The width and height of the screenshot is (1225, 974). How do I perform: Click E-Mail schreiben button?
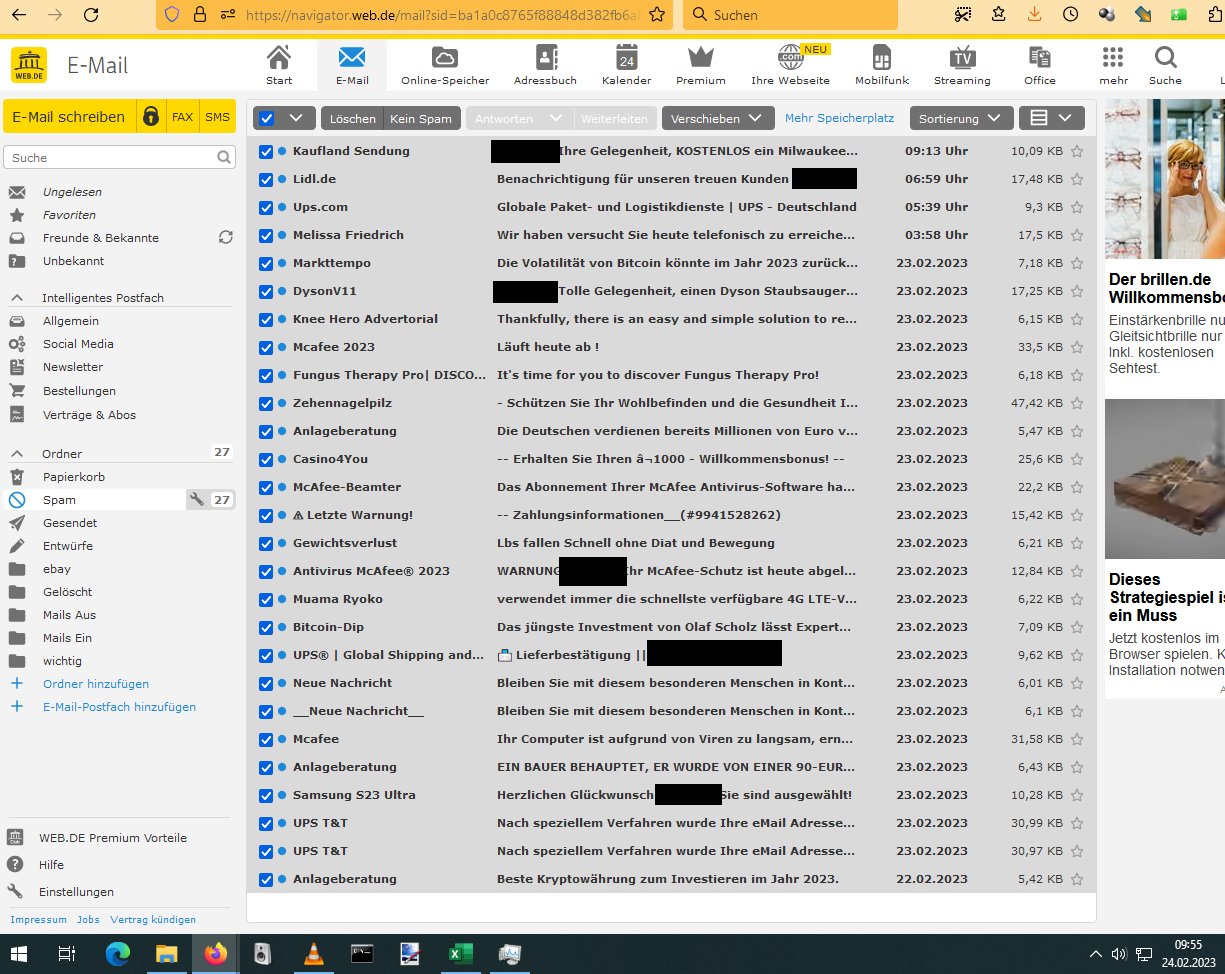tap(69, 117)
